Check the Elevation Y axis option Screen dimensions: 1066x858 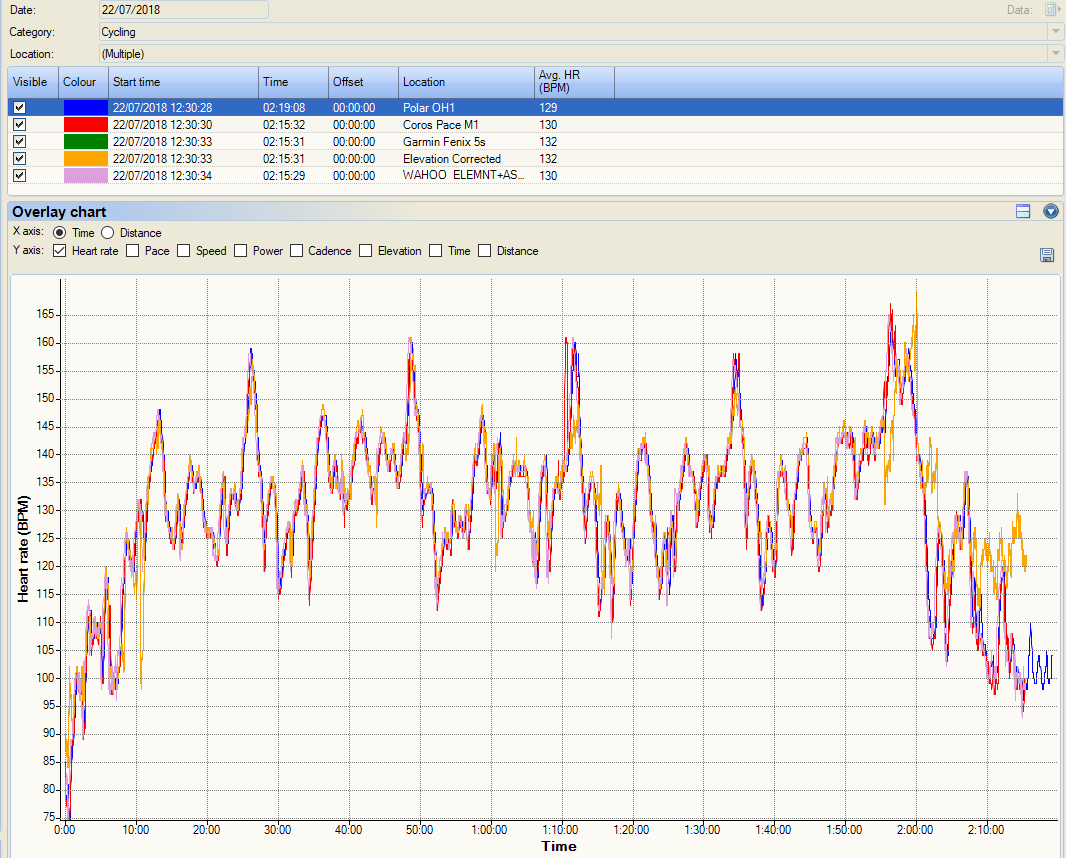pyautogui.click(x=366, y=251)
